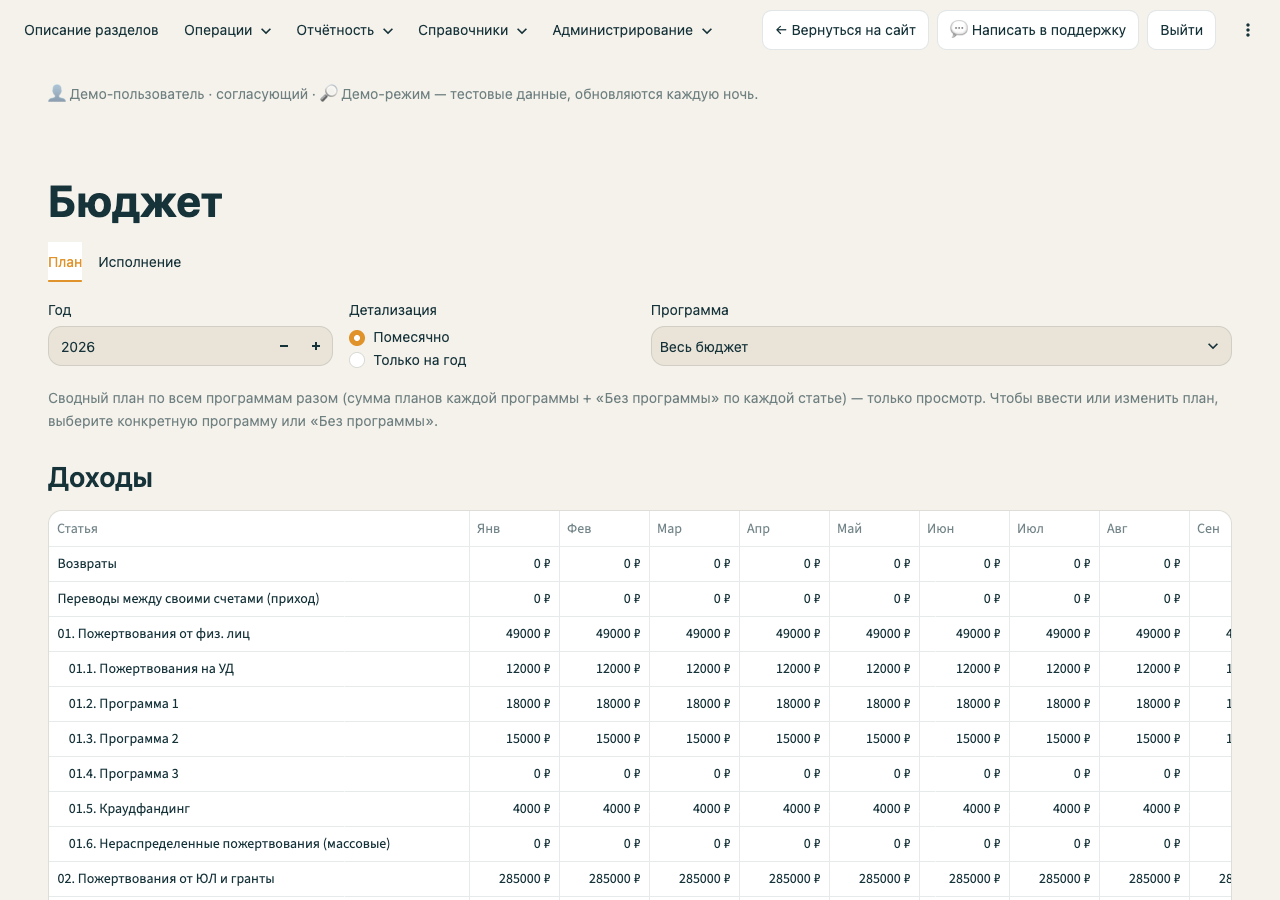Click the chevron next to Операции
Screen dimensions: 1280x900
(x=266, y=31)
